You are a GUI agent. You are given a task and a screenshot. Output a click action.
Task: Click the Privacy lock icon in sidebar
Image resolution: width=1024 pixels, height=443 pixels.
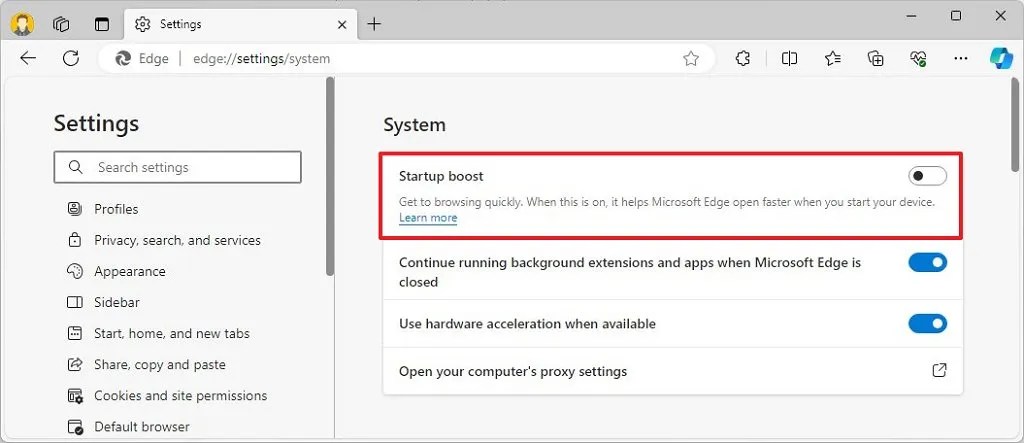tap(75, 240)
